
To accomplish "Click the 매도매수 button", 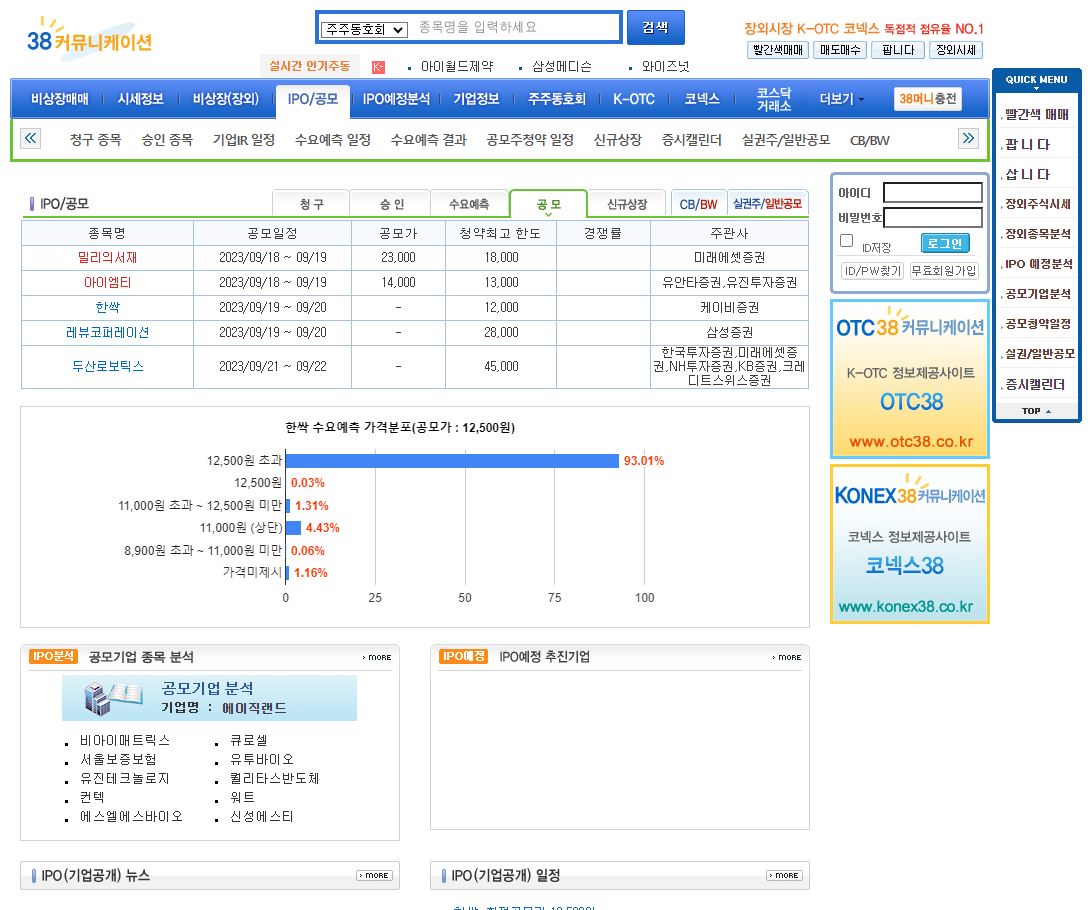I will coord(840,50).
